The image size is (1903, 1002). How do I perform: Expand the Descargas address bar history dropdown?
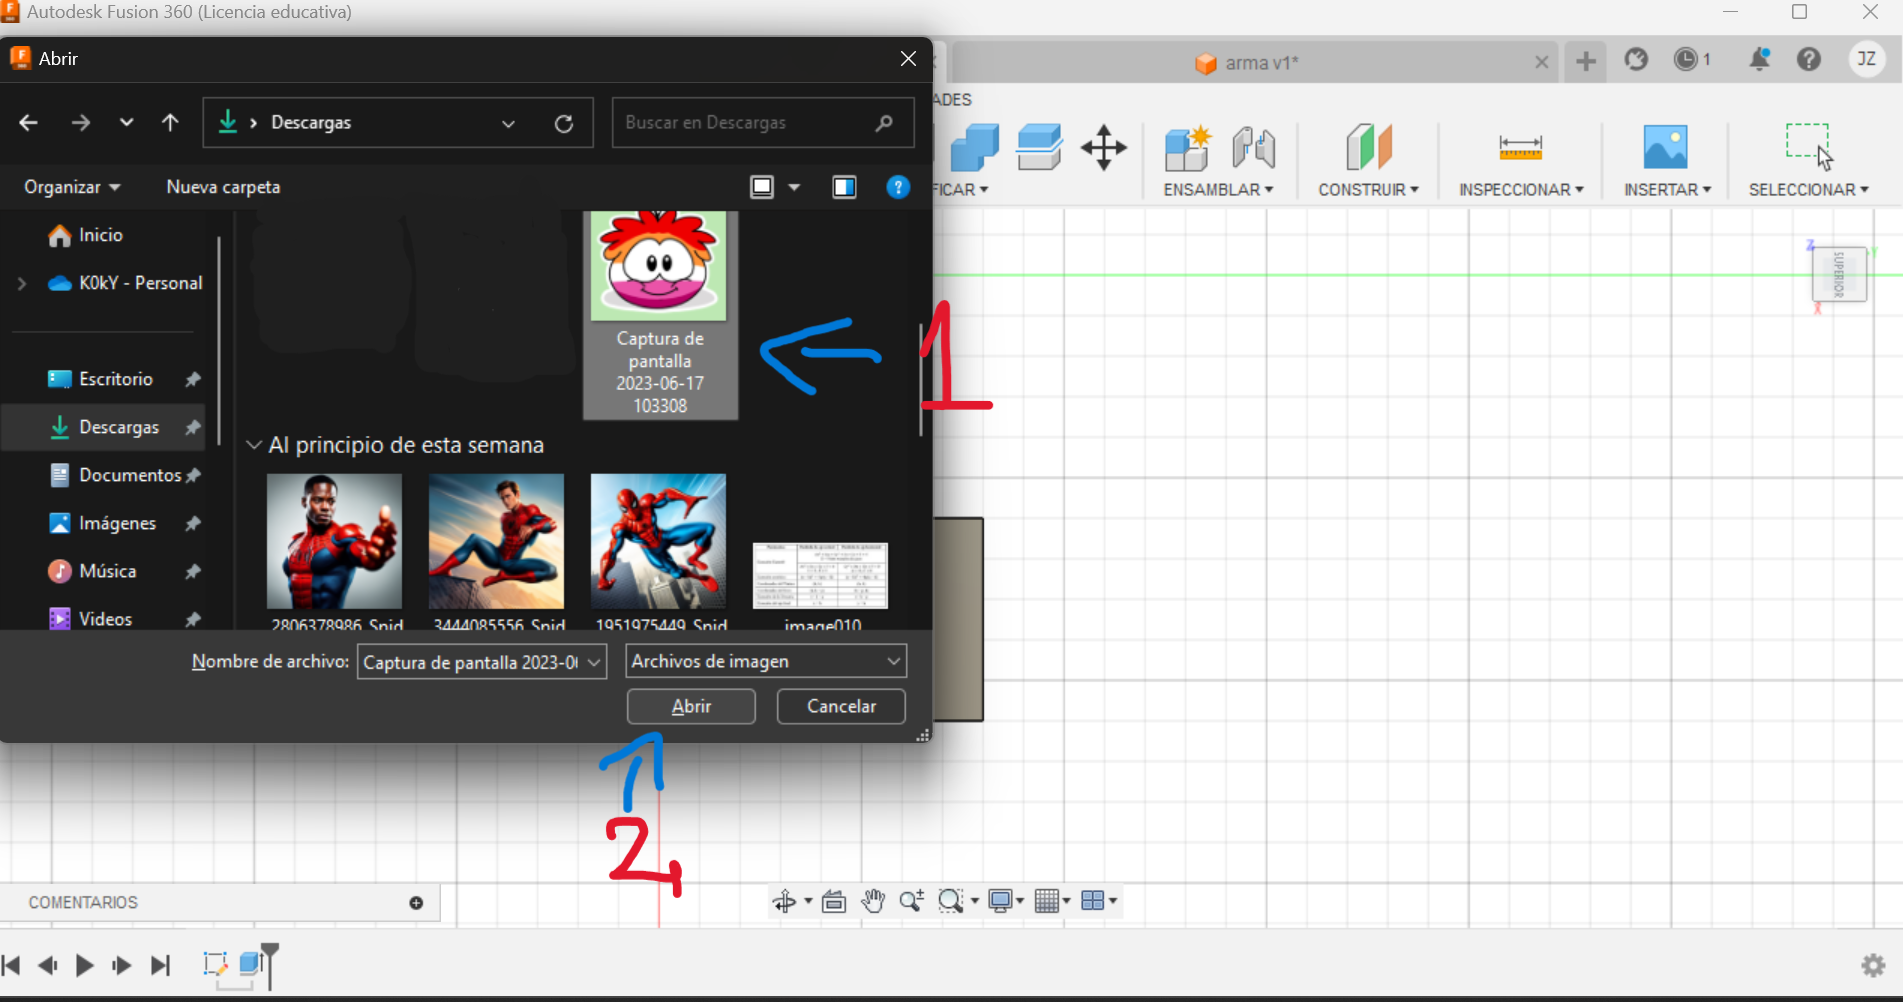click(508, 123)
